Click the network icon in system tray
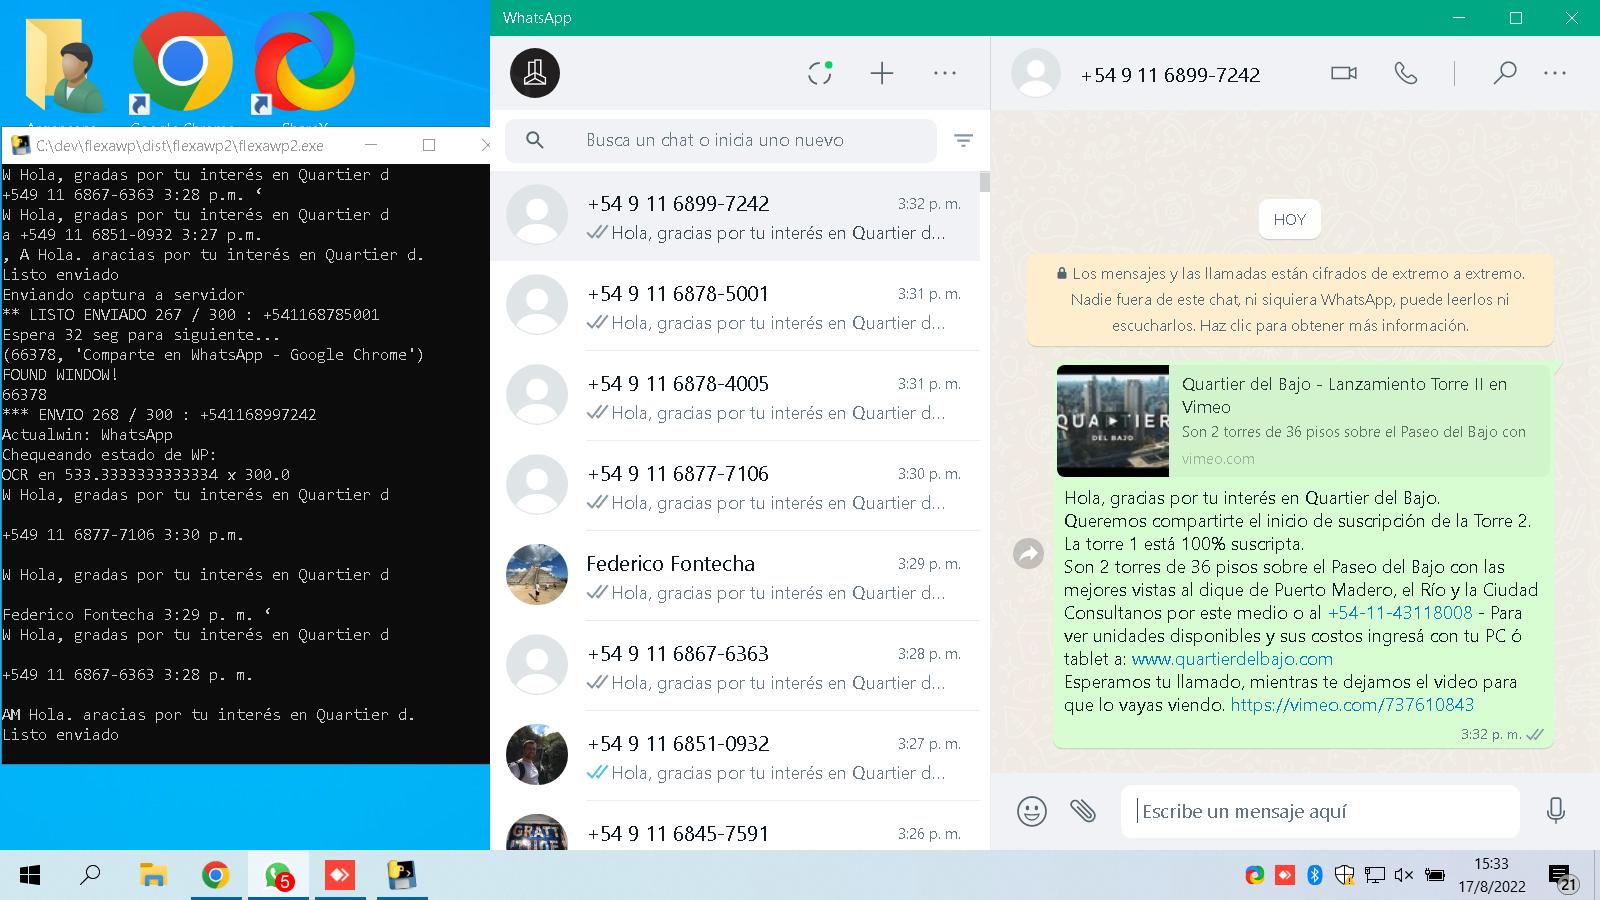1600x900 pixels. coord(1374,876)
